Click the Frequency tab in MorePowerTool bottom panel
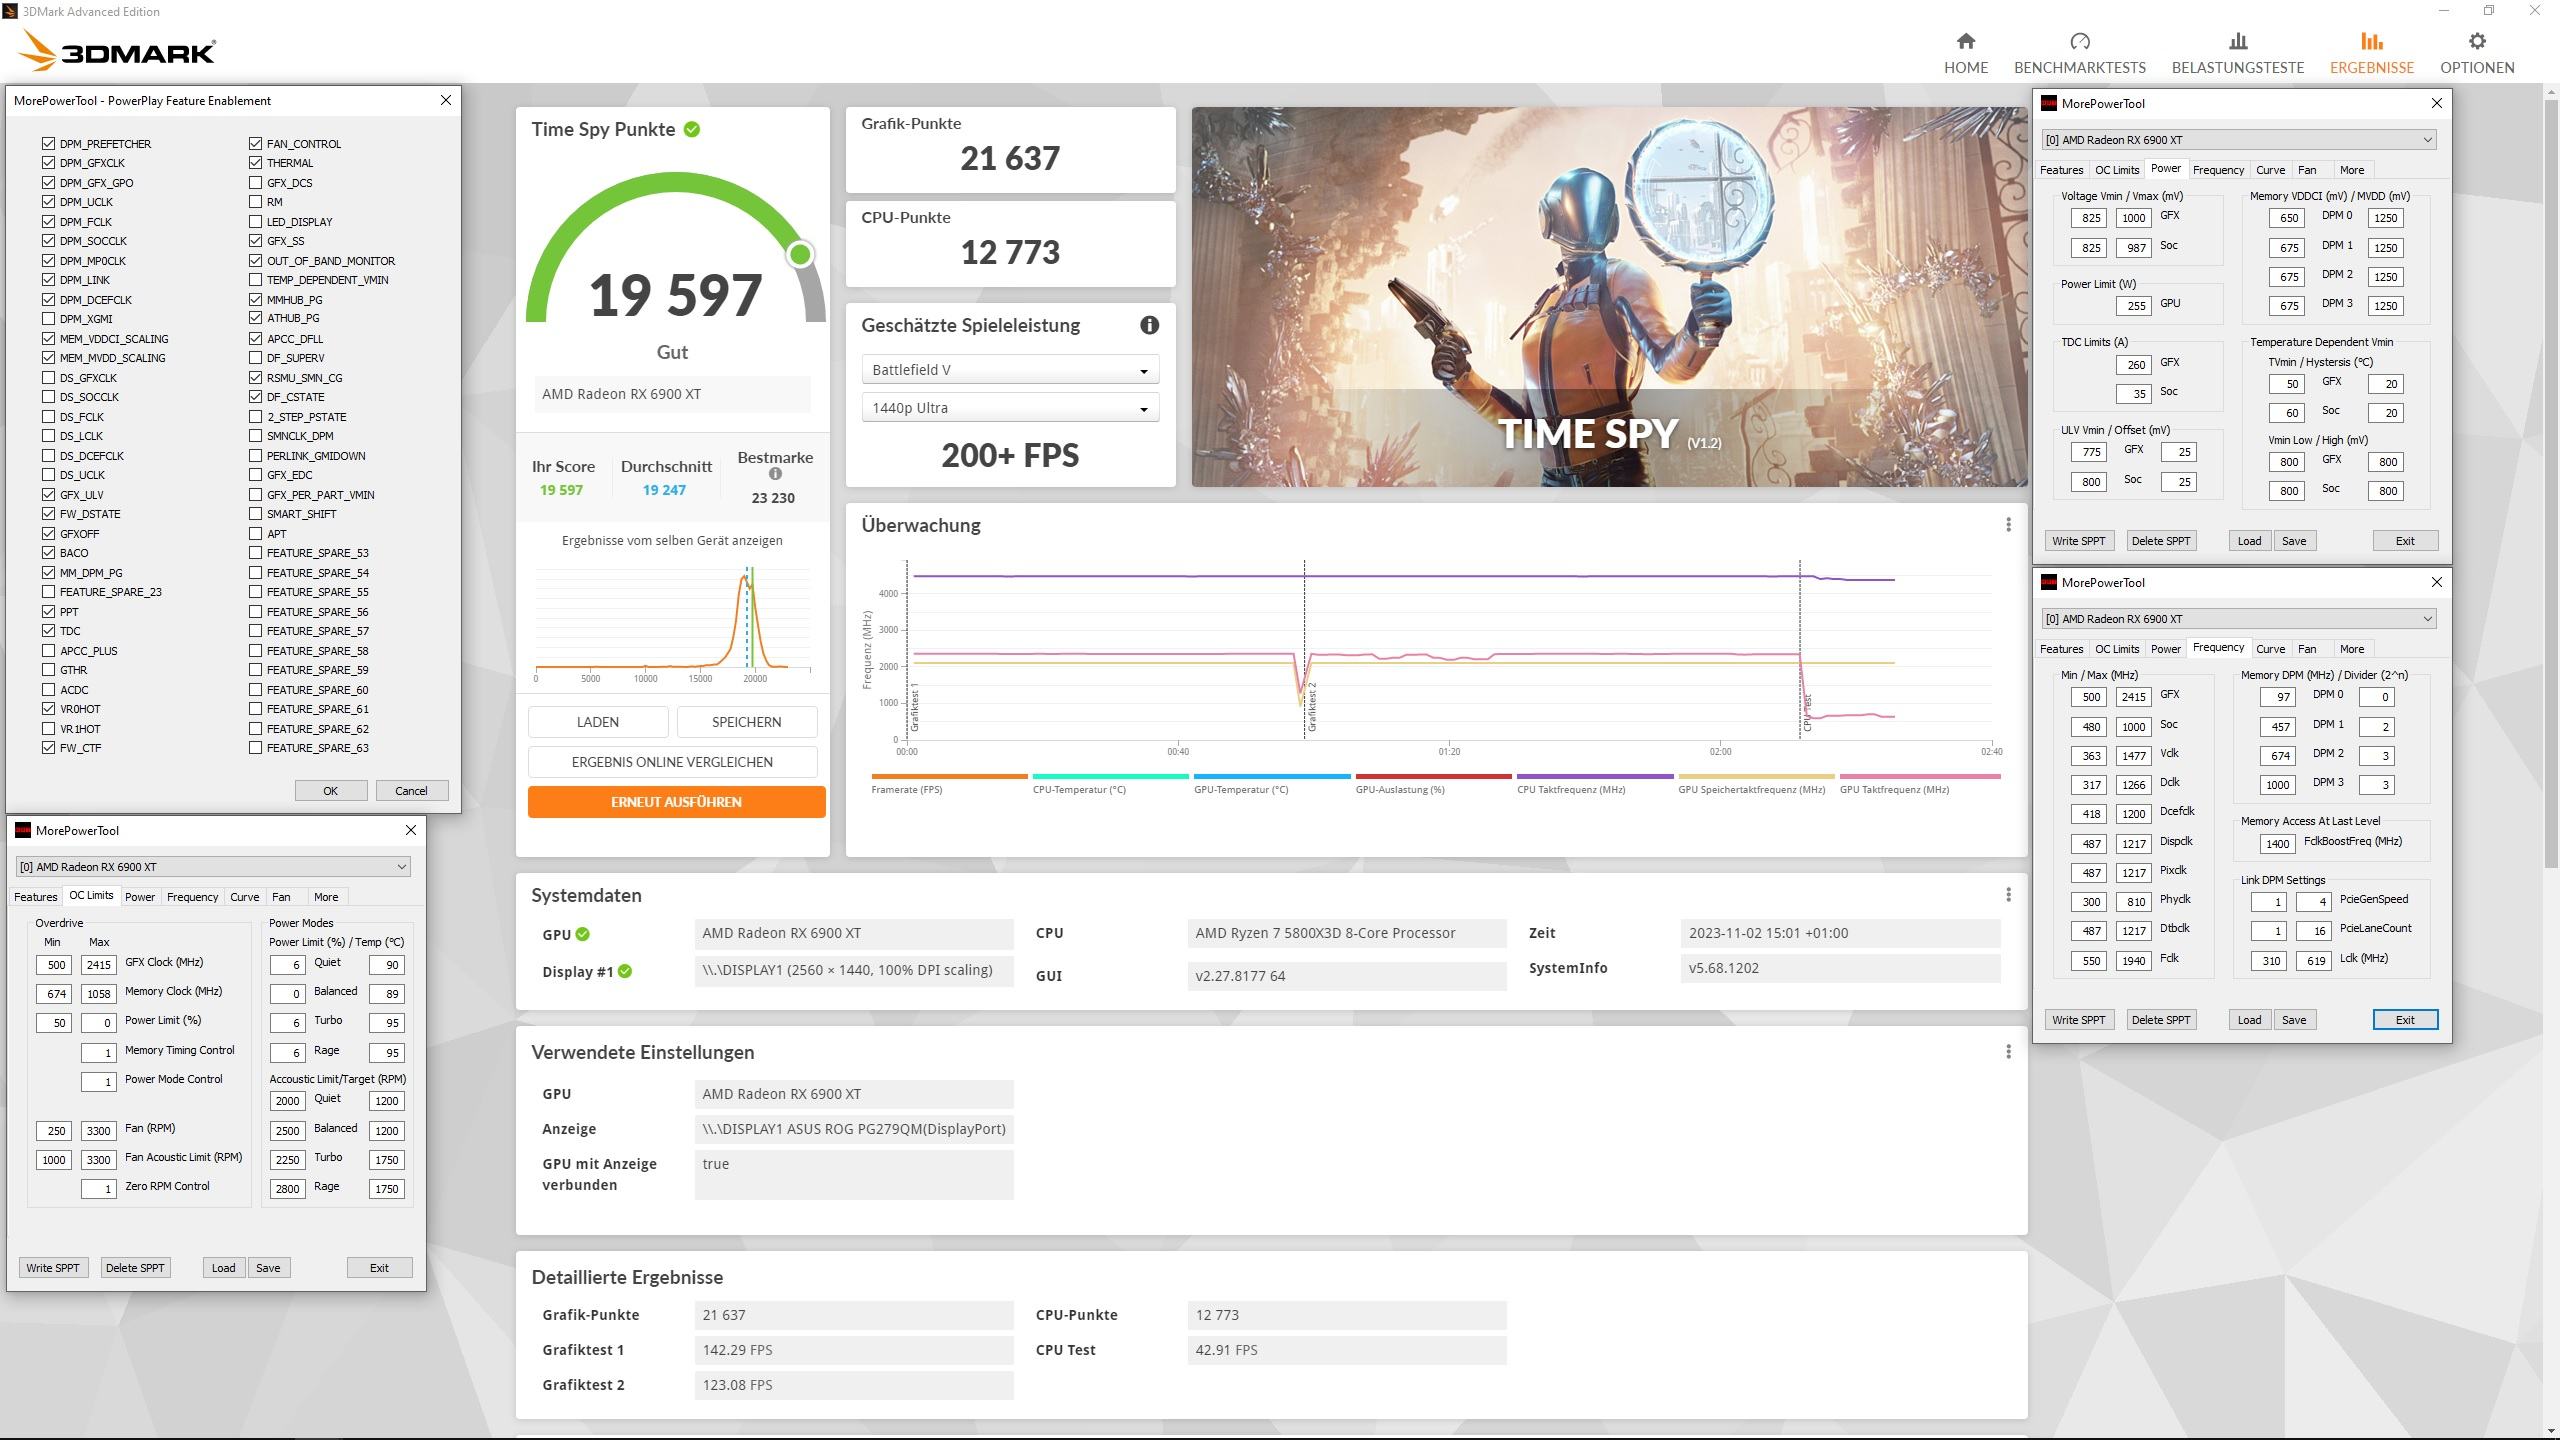The image size is (2560, 1440). tap(192, 895)
